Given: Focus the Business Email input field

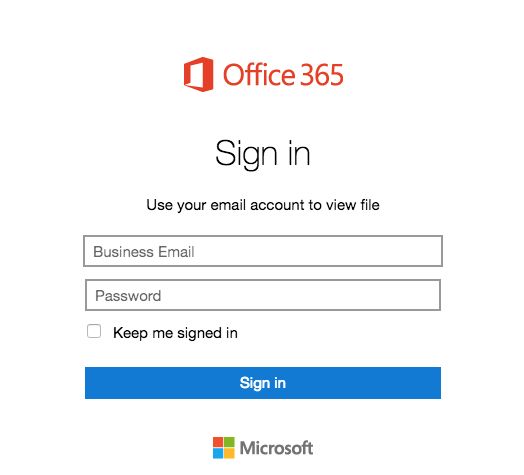Looking at the screenshot, I should (263, 251).
